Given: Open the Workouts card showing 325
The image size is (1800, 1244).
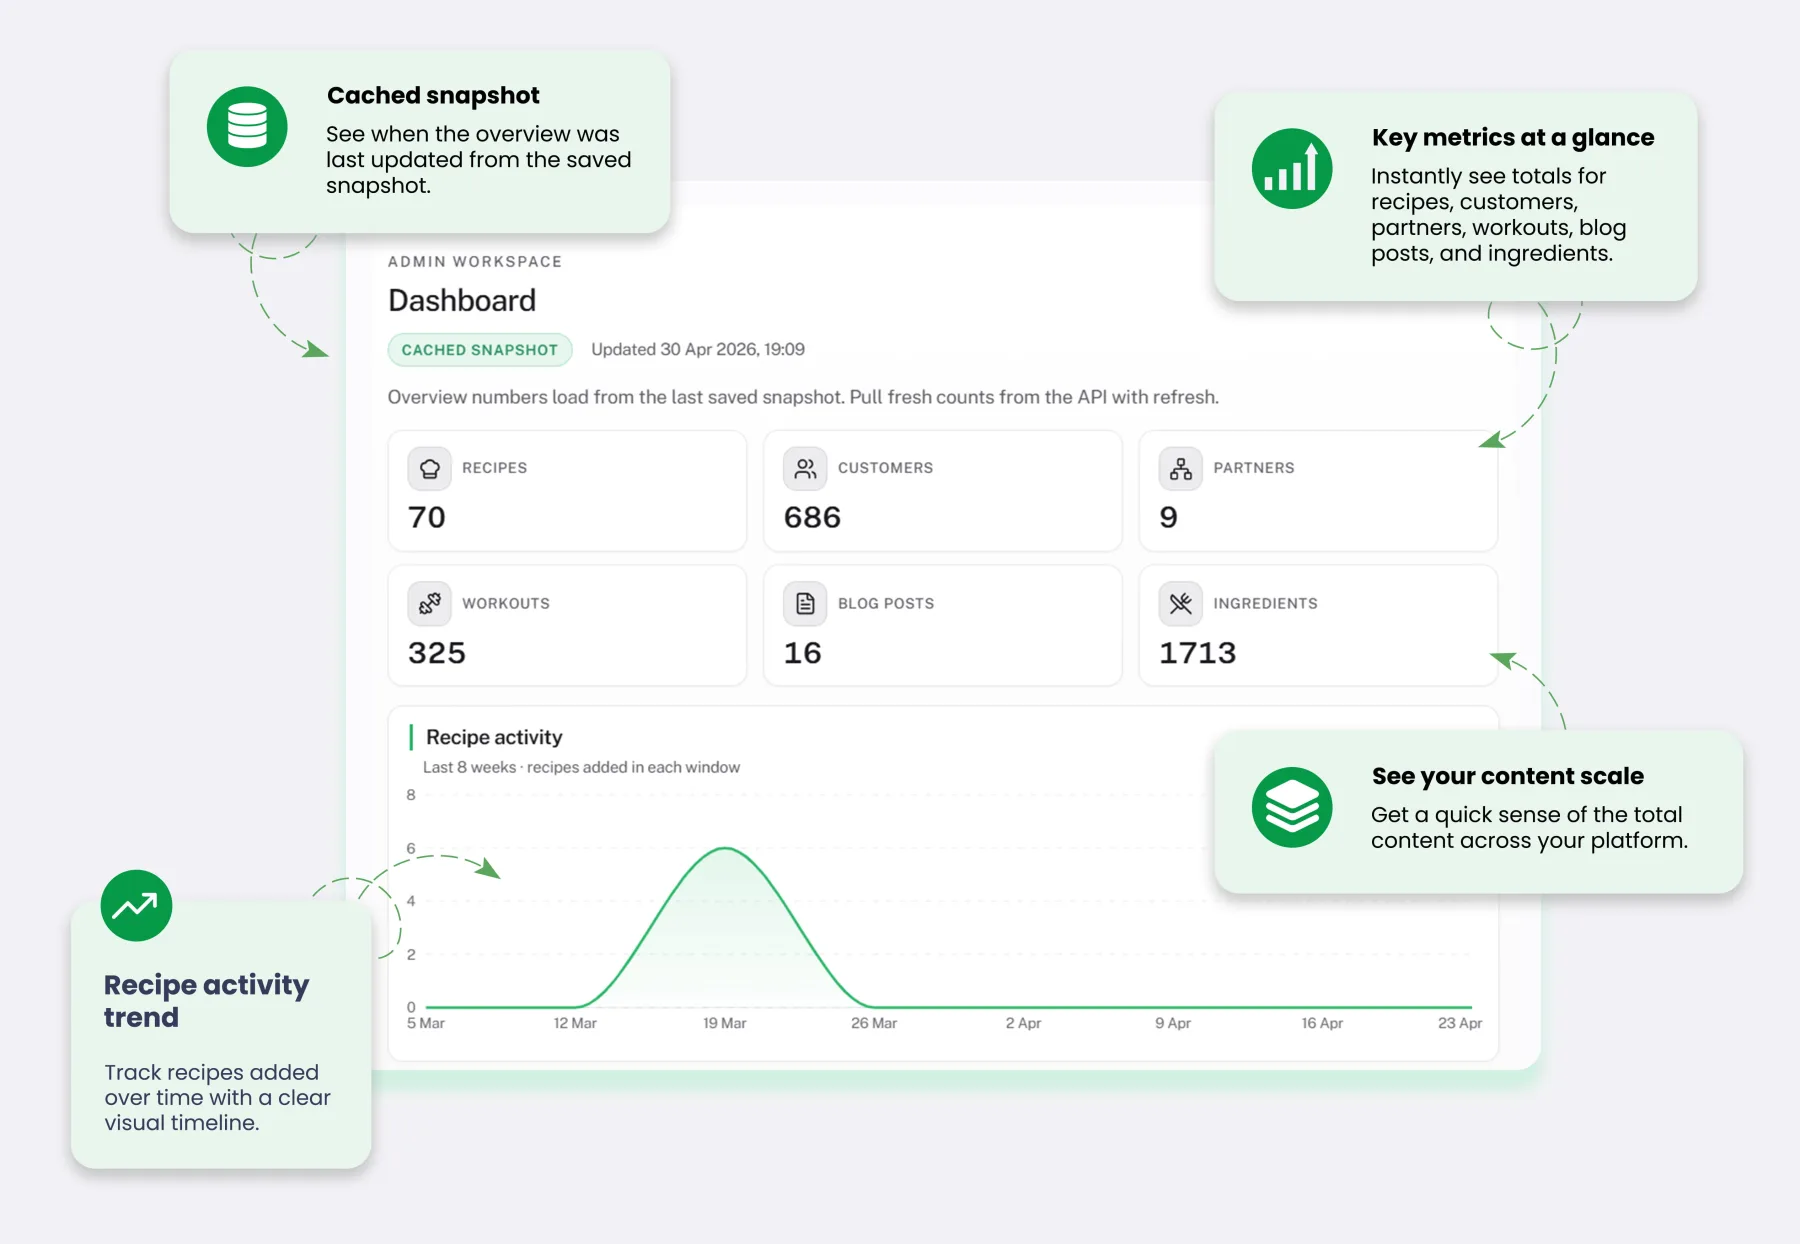Looking at the screenshot, I should tap(567, 626).
